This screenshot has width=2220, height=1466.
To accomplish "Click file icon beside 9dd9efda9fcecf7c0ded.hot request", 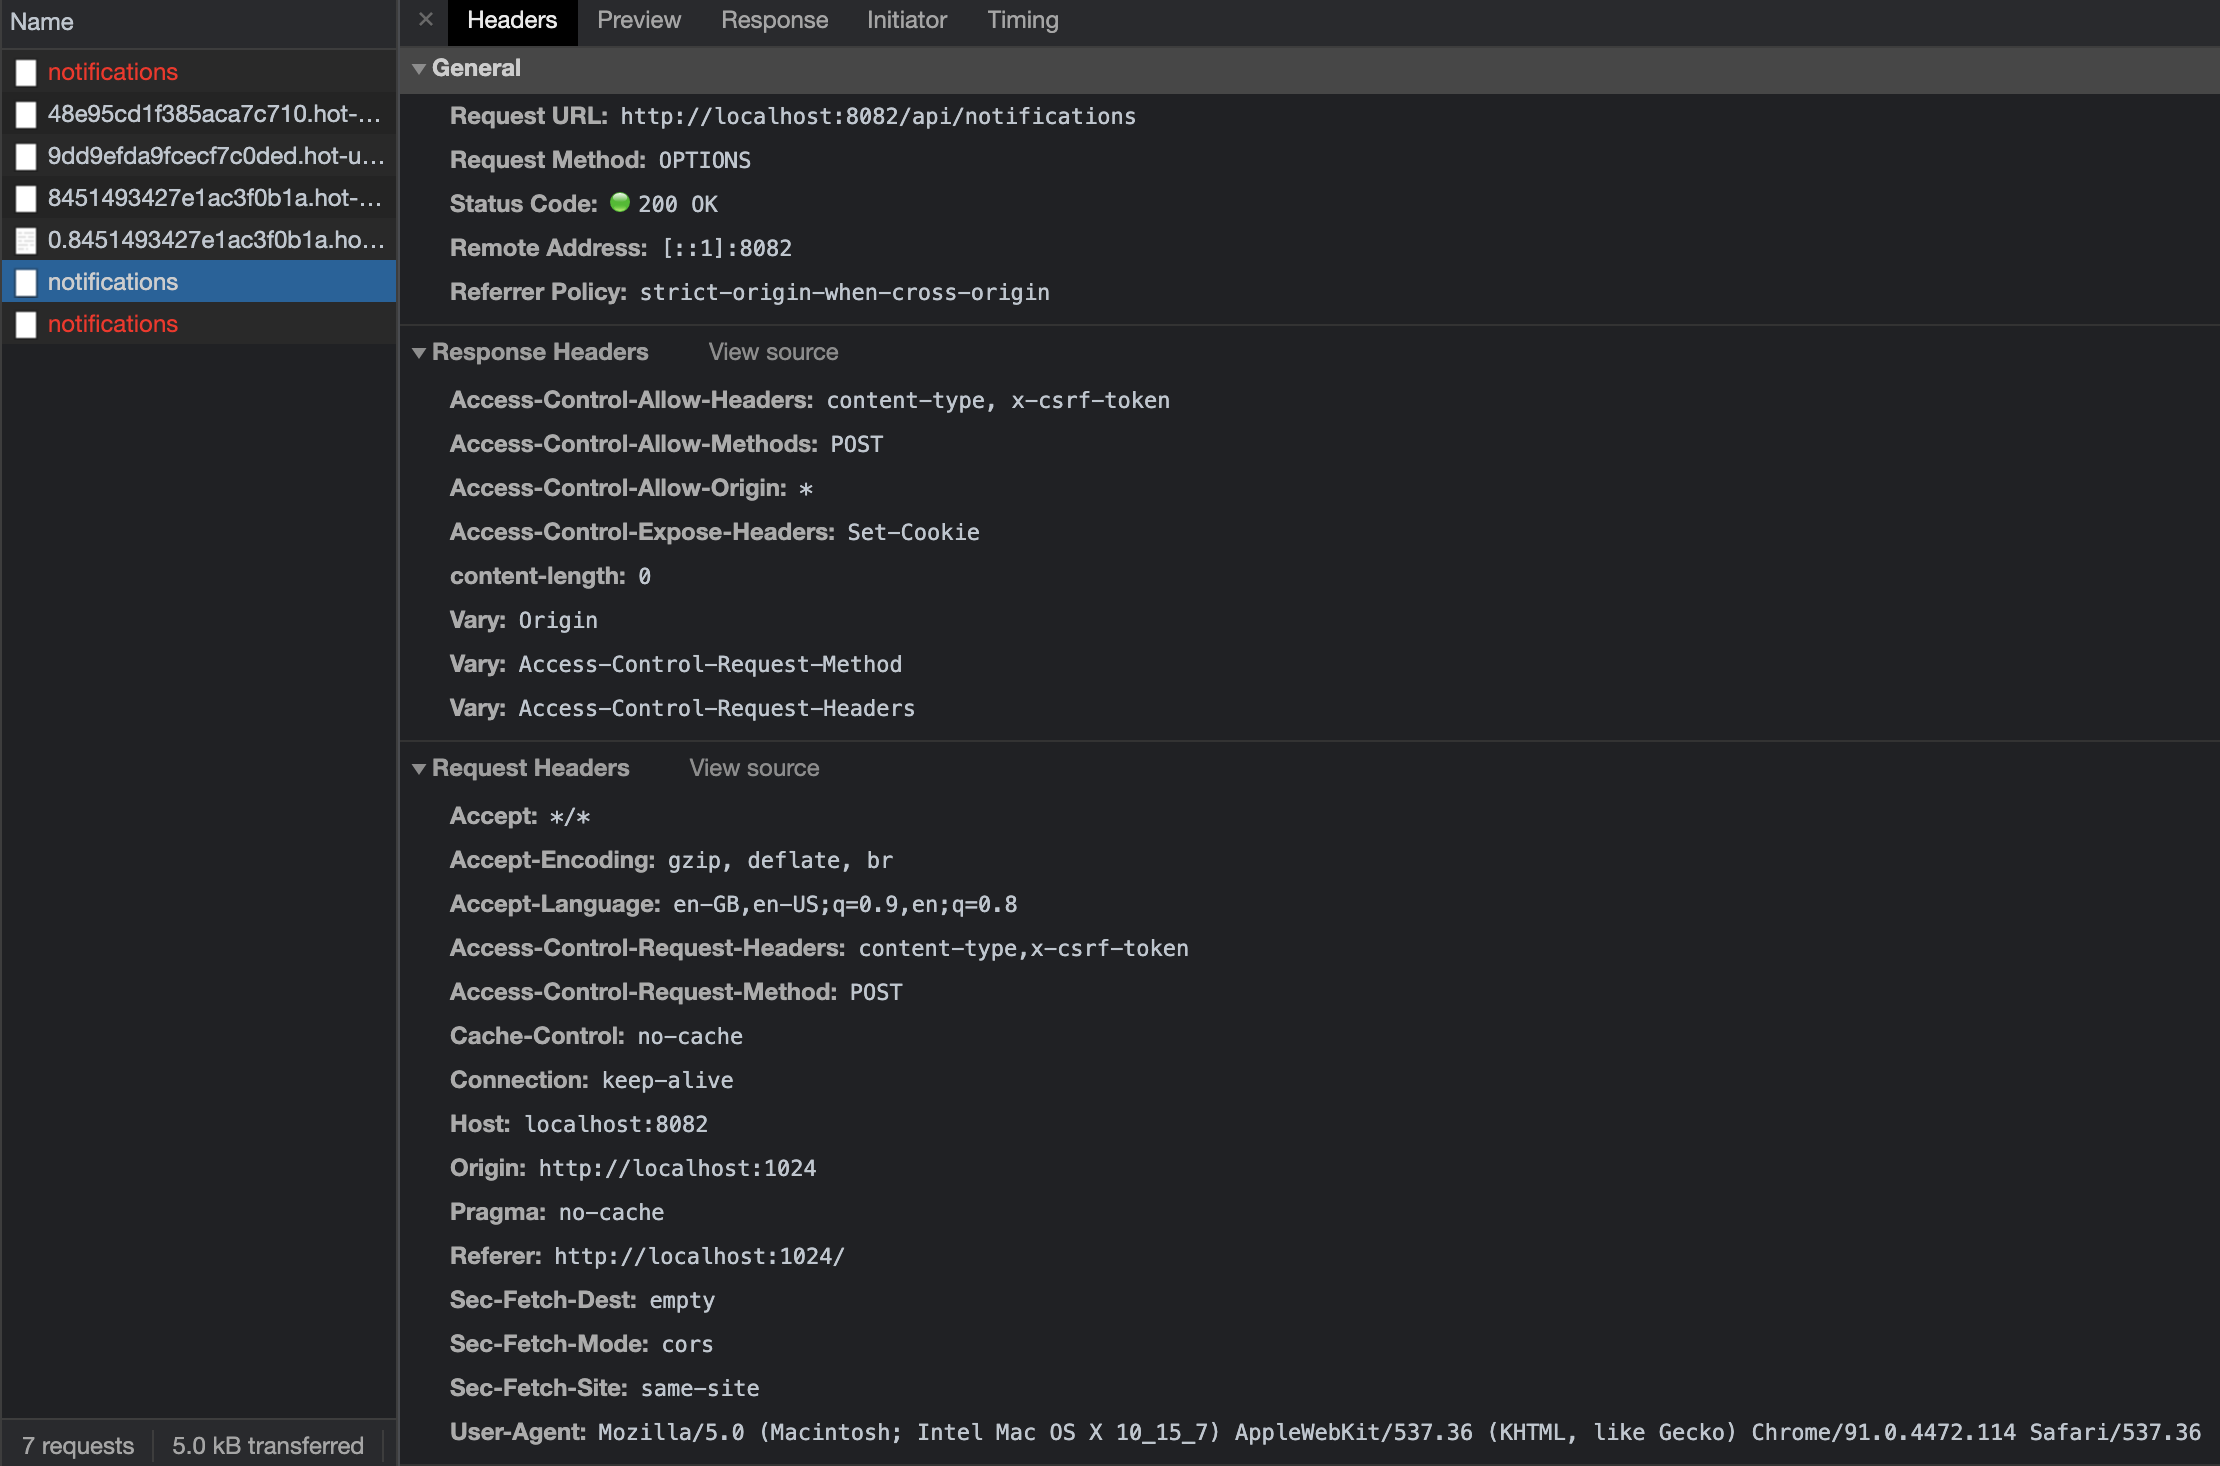I will 27,156.
